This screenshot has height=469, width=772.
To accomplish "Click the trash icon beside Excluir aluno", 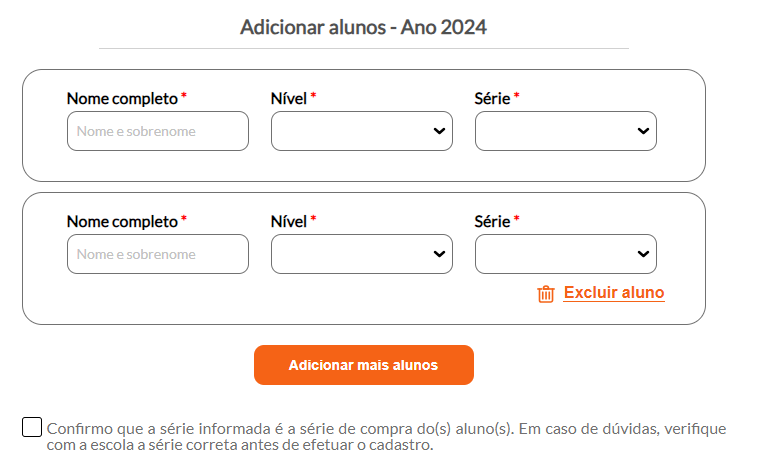I will [546, 294].
